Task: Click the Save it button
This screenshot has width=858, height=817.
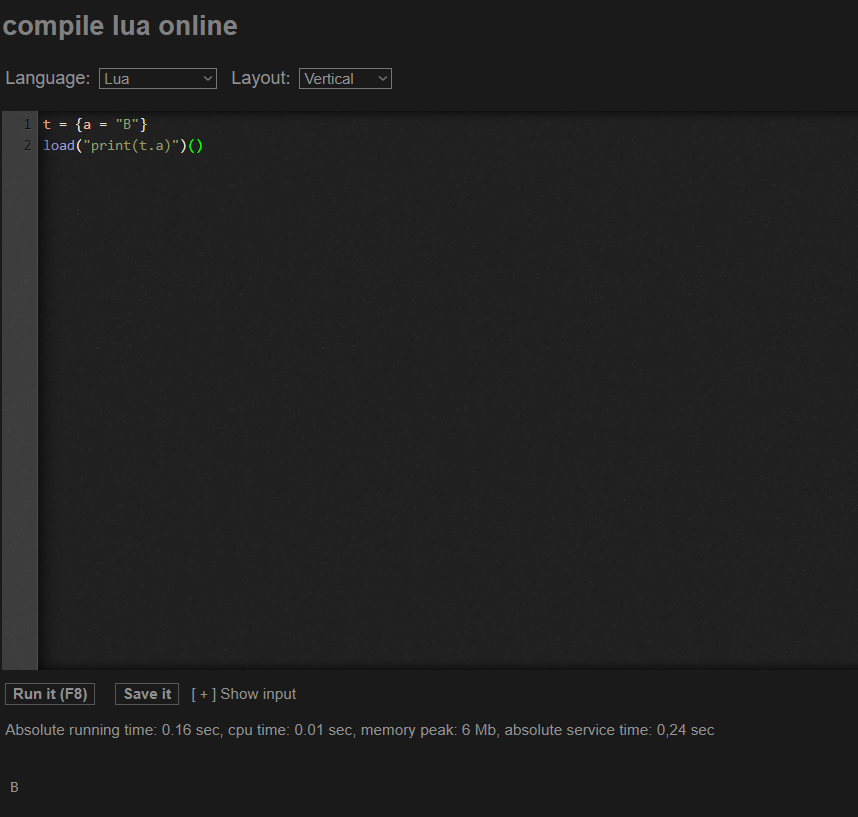Action: [x=147, y=694]
